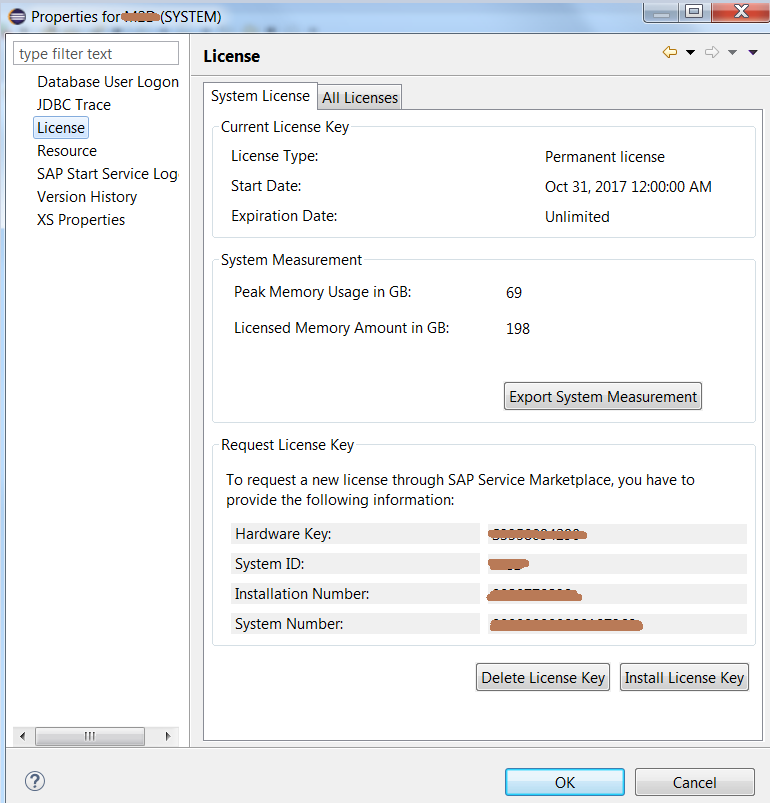This screenshot has height=803, width=770.
Task: Click the 'System ID:' label
Action: (x=269, y=564)
